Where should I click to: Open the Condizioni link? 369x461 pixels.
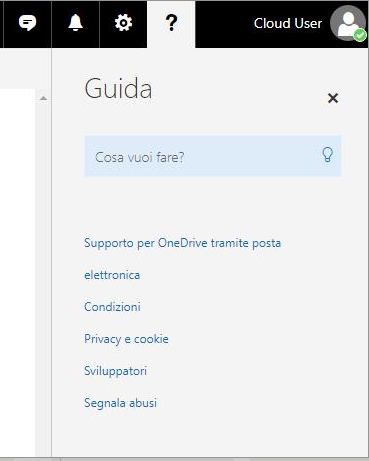[112, 307]
